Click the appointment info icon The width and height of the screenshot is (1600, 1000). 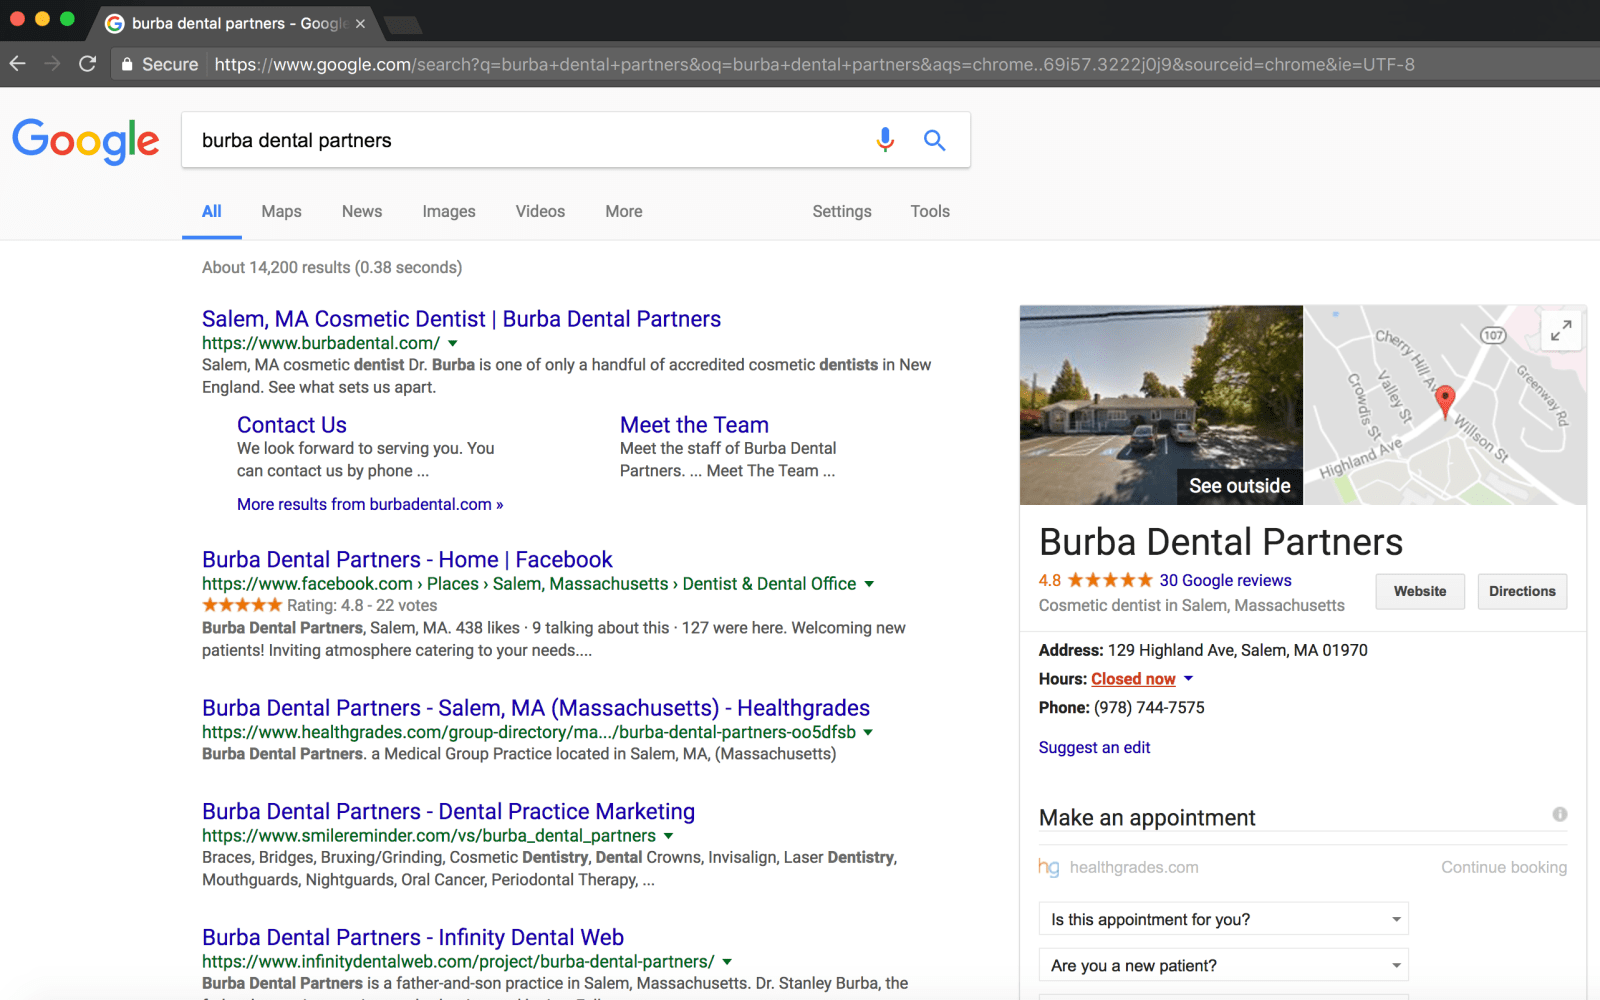(1560, 814)
